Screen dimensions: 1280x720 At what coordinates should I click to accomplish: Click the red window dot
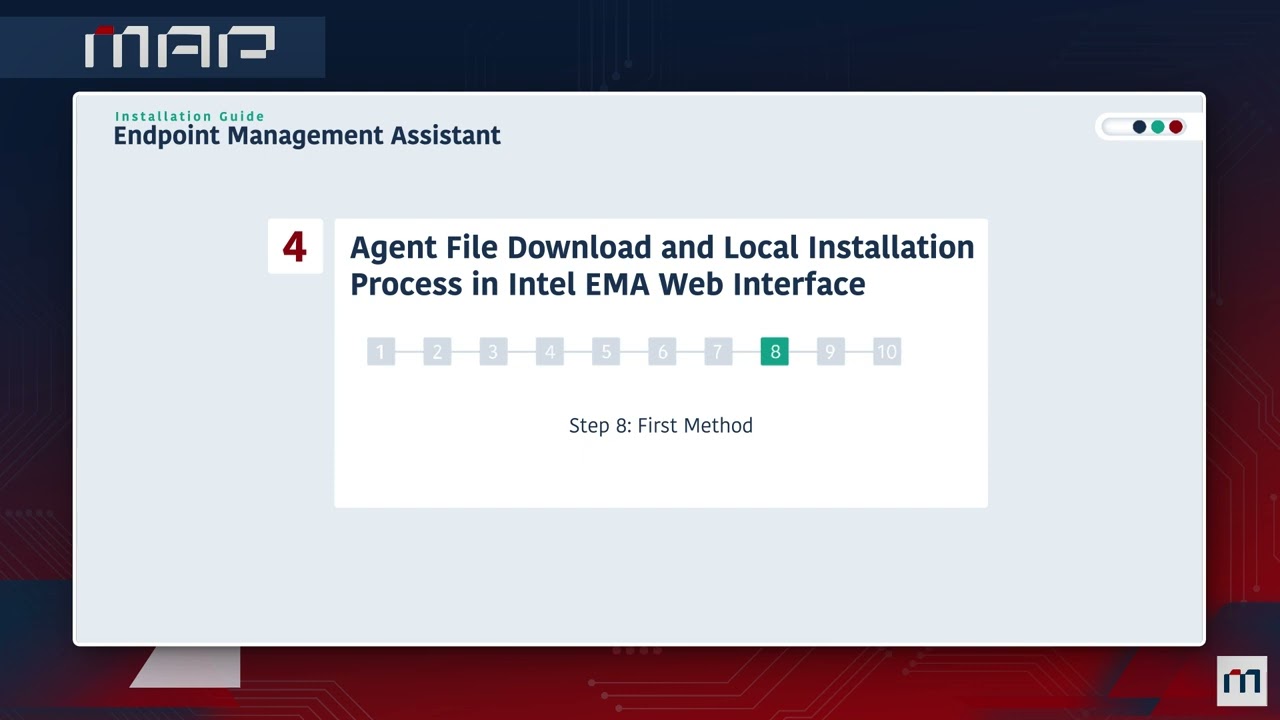click(x=1176, y=127)
